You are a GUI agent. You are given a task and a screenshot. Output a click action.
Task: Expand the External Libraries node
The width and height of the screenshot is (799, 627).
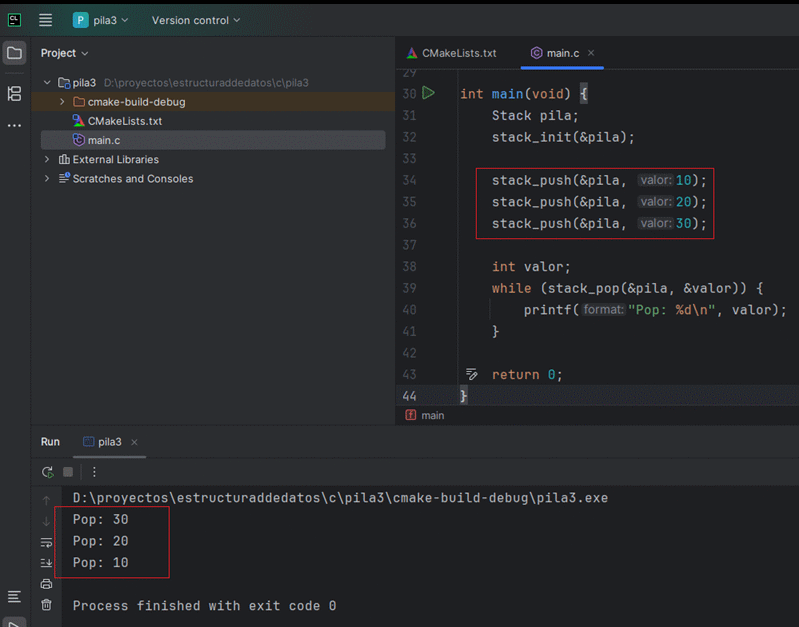[47, 160]
